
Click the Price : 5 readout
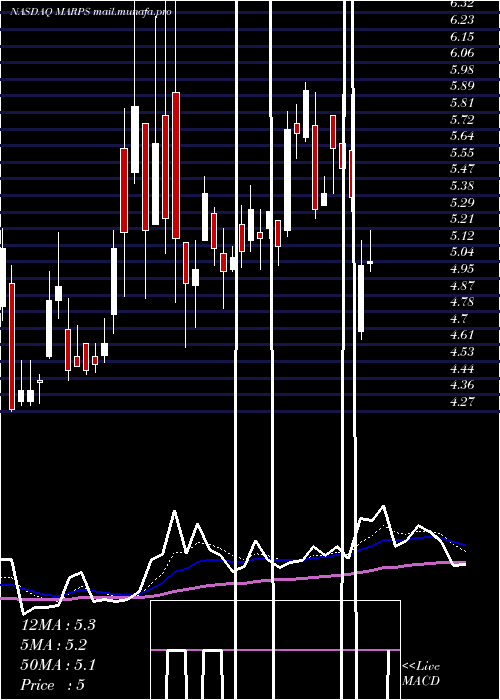click(53, 685)
